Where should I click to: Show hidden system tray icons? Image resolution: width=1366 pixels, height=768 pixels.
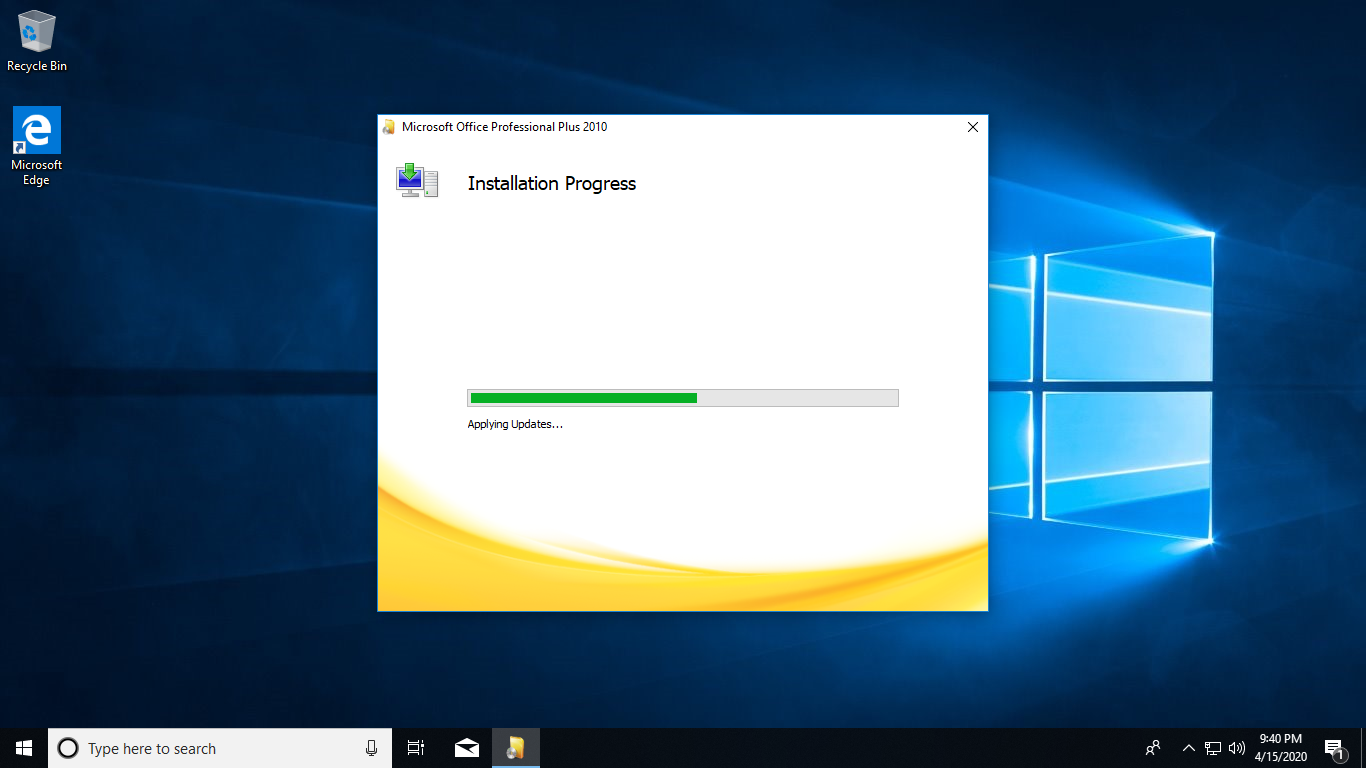pos(1189,748)
